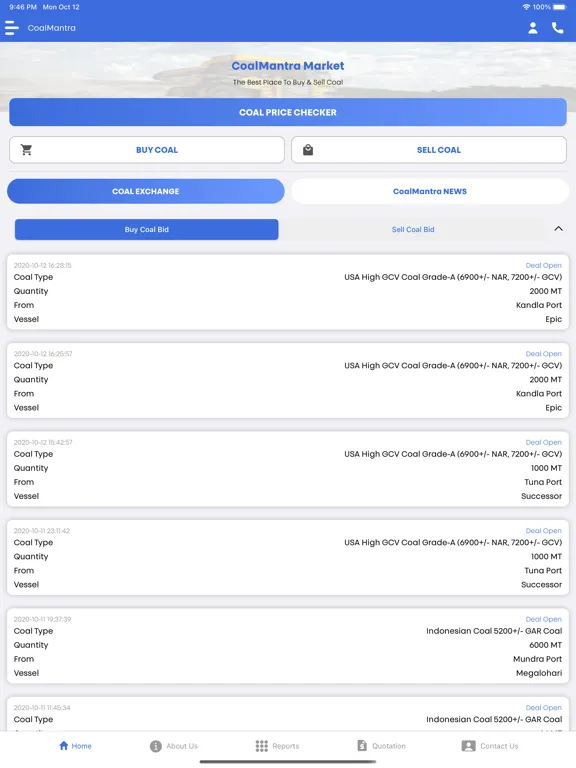Click Deal Open on 15:42:57 bid

coord(544,442)
